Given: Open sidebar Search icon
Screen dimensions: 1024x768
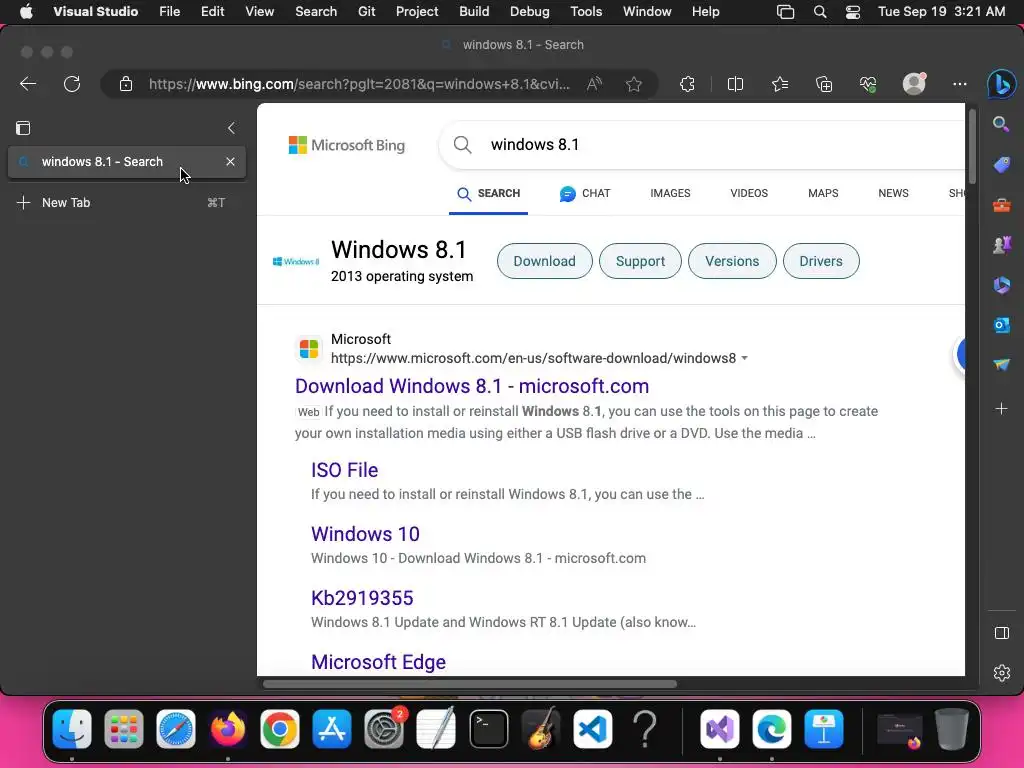Looking at the screenshot, I should (1001, 124).
